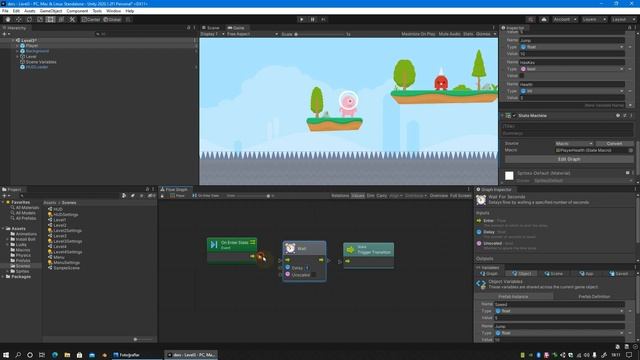This screenshot has width=640, height=360.
Task: Switch to the Scene variables tab
Action: click(x=553, y=273)
